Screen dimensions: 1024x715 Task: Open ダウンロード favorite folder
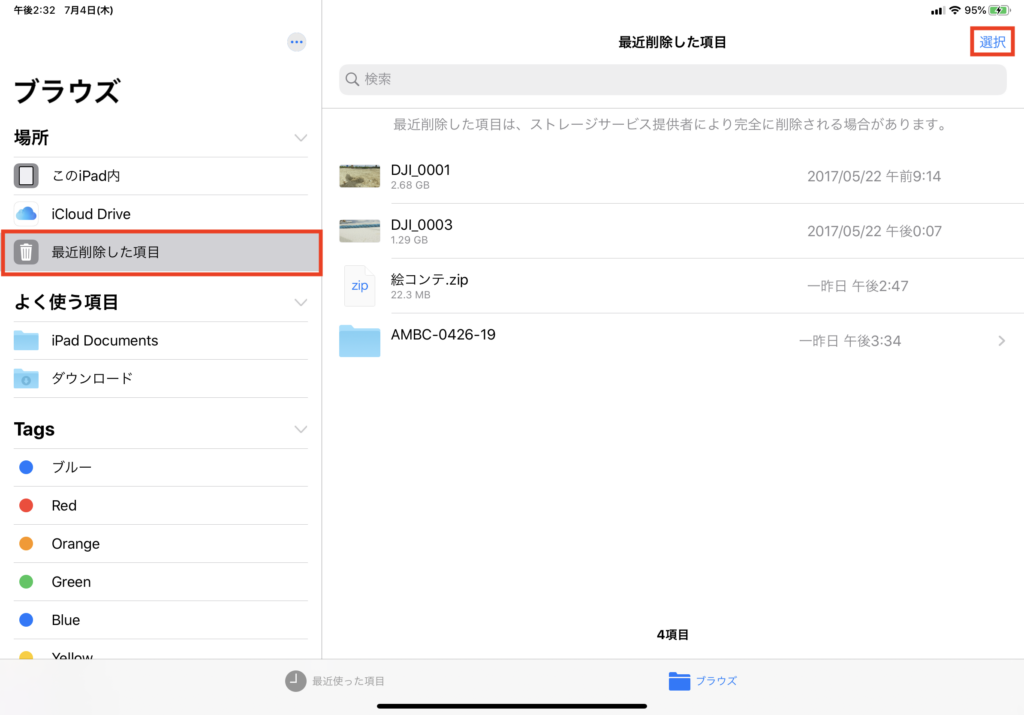(x=161, y=379)
